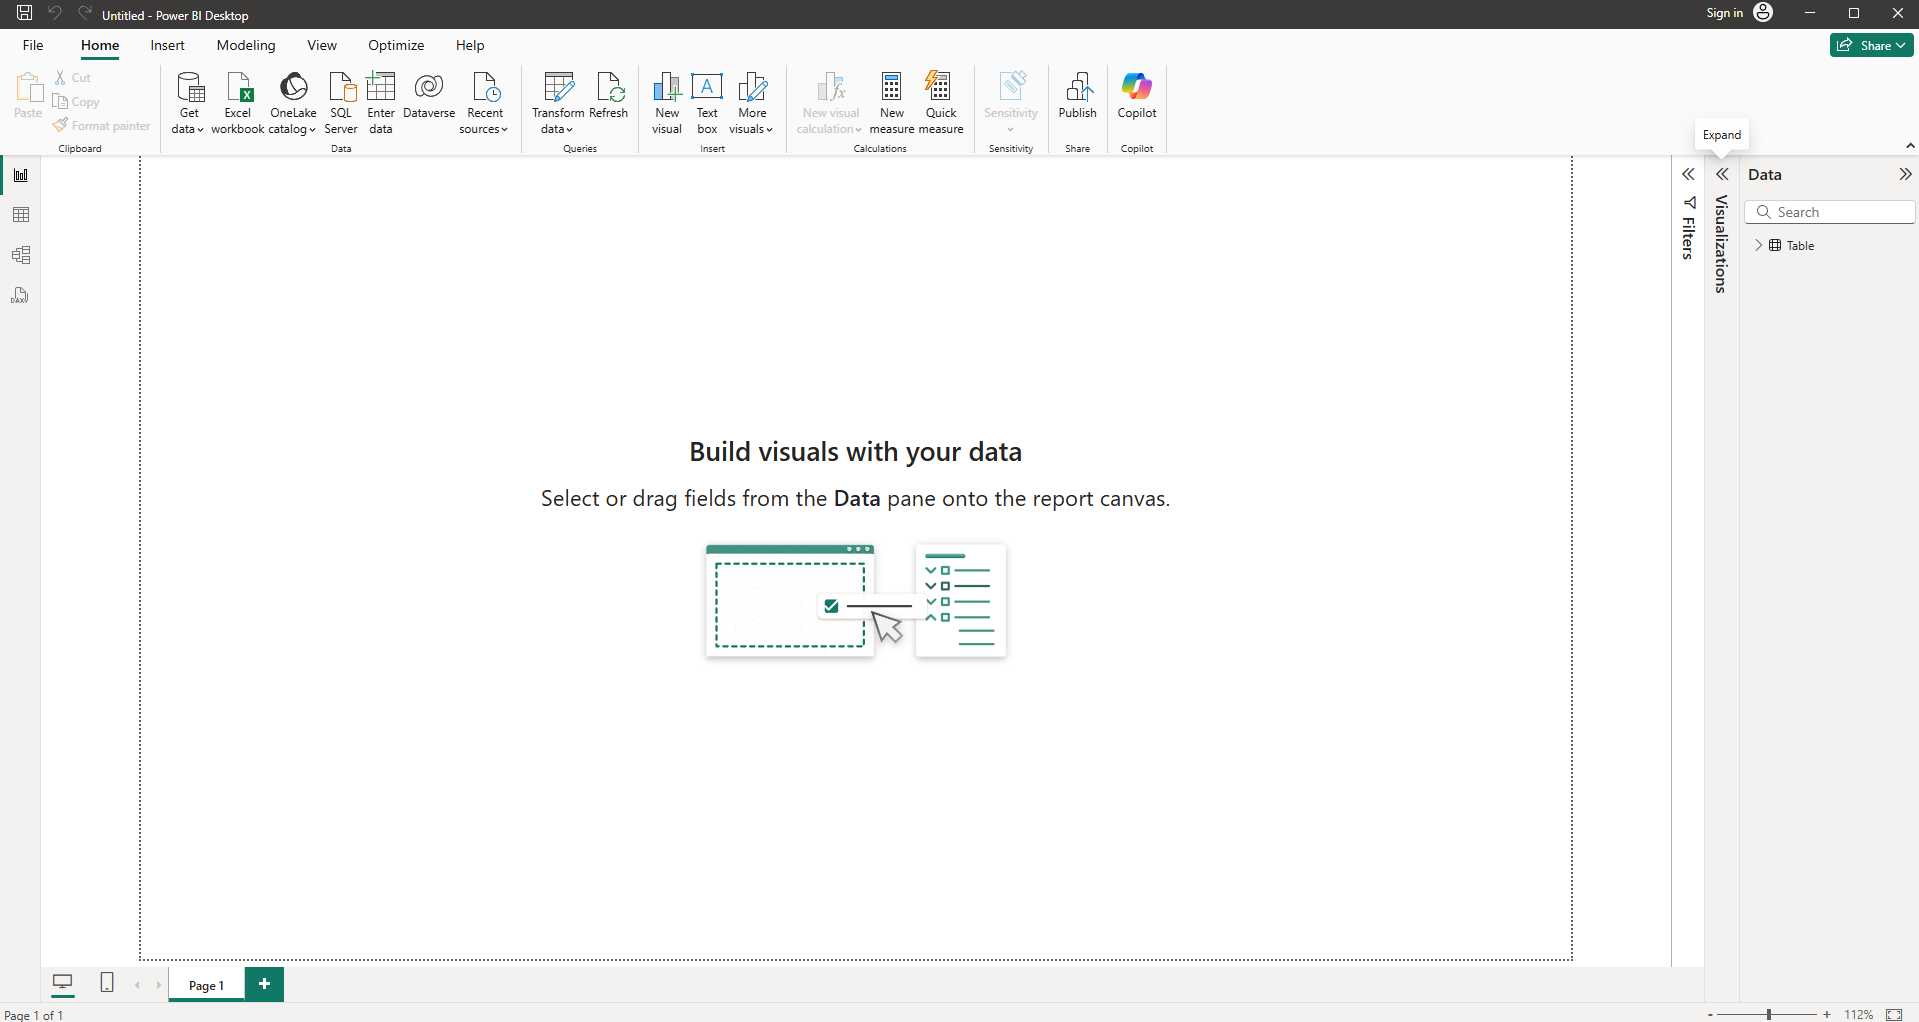
Task: Open Enter data table dialog
Action: point(381,102)
